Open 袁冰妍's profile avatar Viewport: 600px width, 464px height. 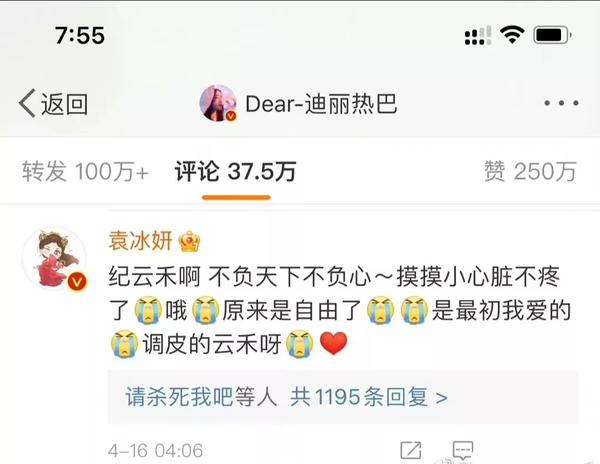click(x=54, y=258)
